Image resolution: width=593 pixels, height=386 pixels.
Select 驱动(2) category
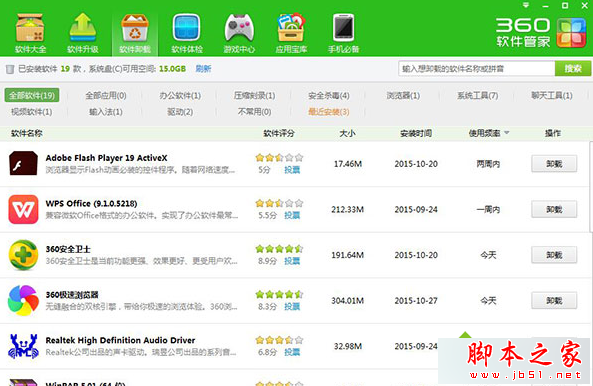(180, 112)
